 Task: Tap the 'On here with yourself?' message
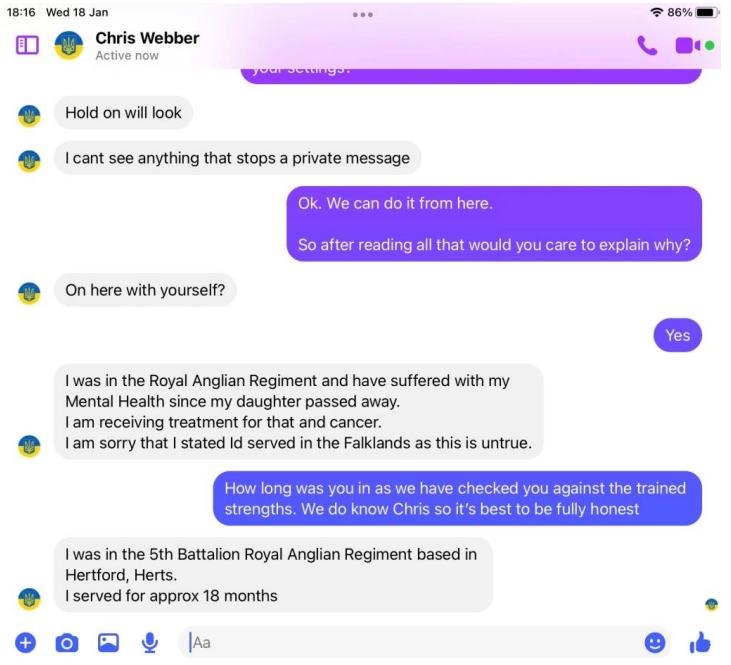[145, 290]
